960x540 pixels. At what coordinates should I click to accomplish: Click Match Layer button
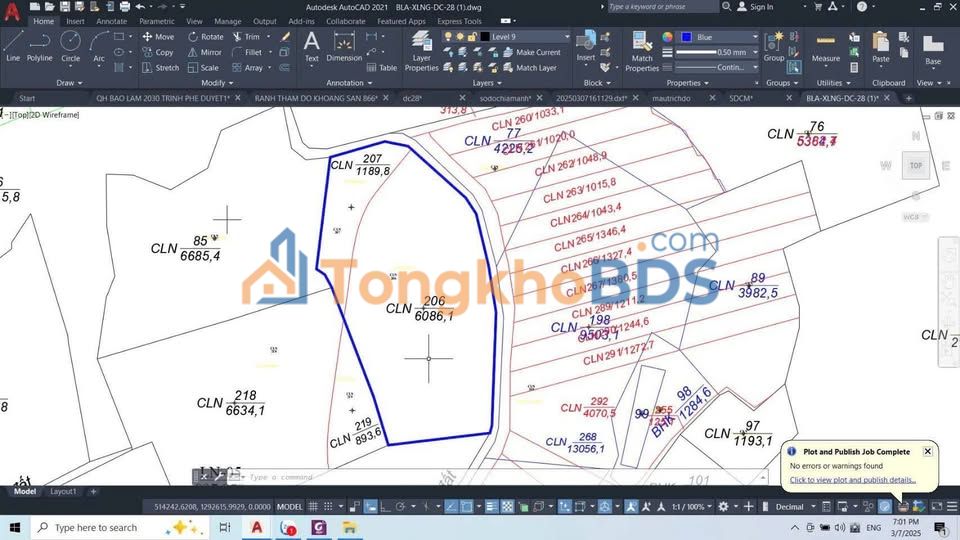pos(530,68)
